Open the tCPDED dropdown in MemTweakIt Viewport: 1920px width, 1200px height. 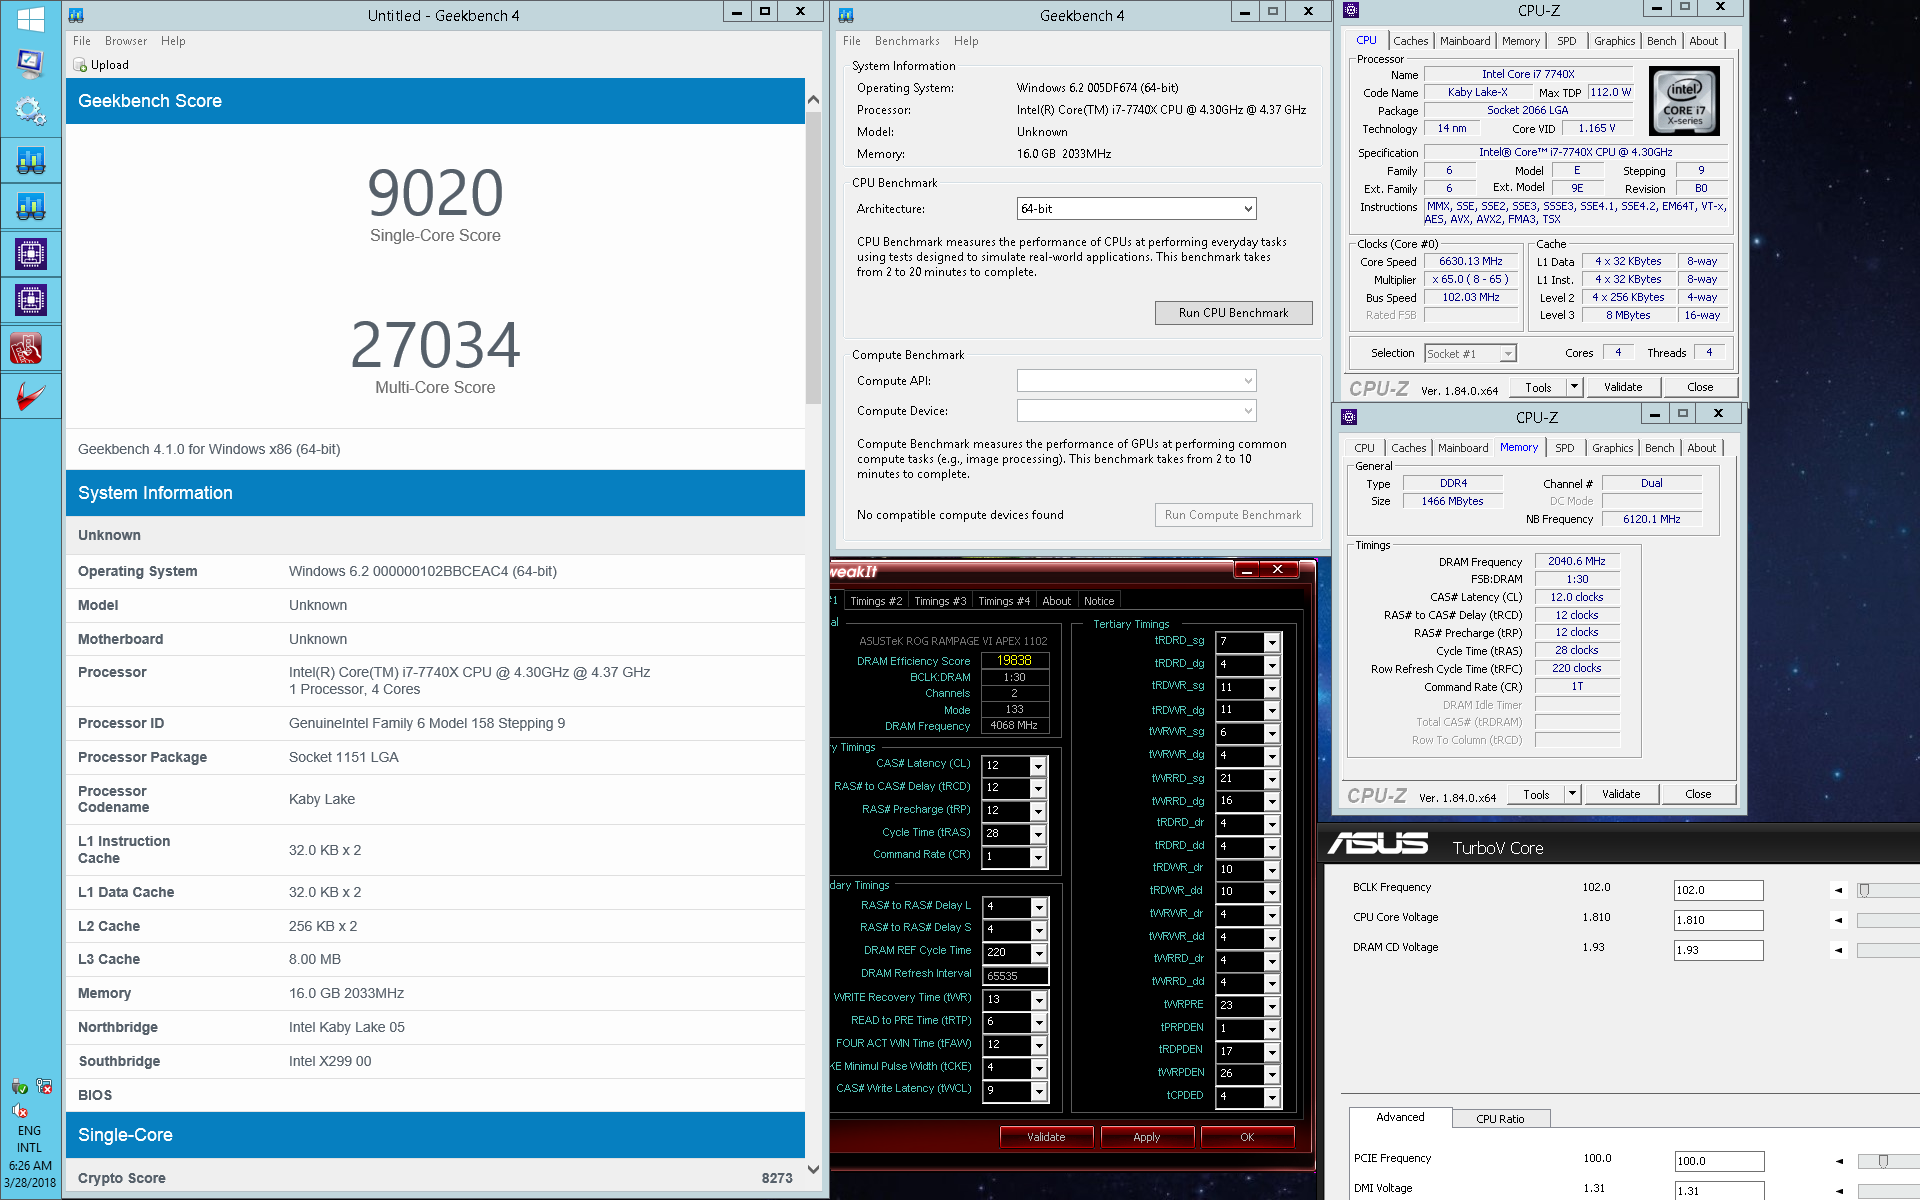tap(1272, 1097)
